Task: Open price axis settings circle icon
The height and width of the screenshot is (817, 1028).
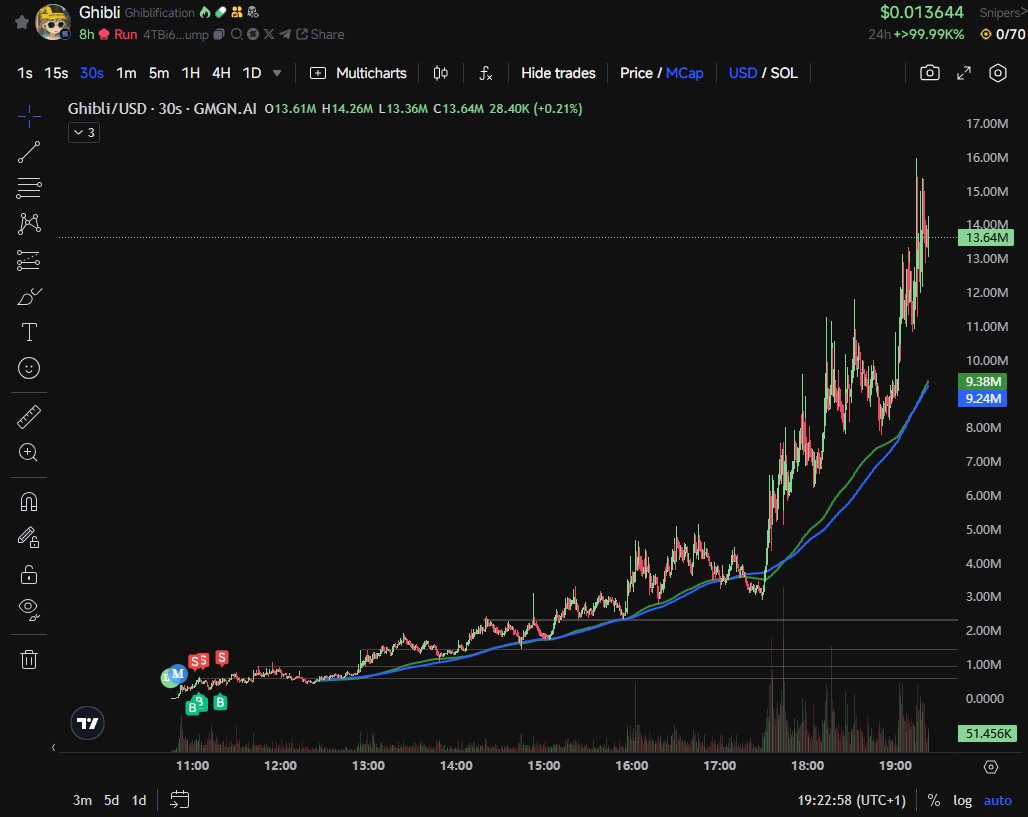Action: pos(991,767)
